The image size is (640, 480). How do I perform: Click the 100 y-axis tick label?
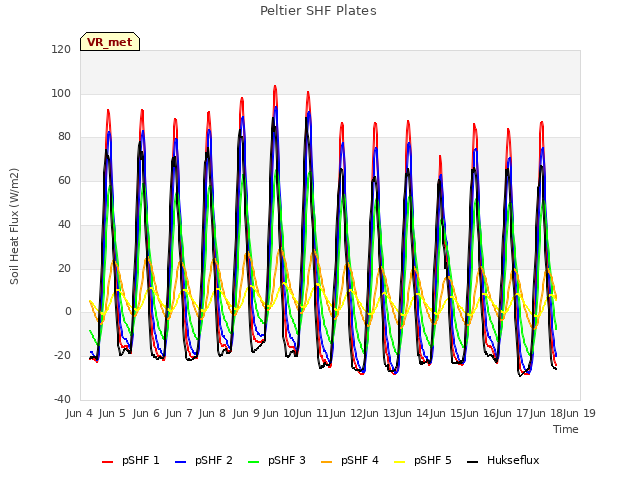pos(61,93)
